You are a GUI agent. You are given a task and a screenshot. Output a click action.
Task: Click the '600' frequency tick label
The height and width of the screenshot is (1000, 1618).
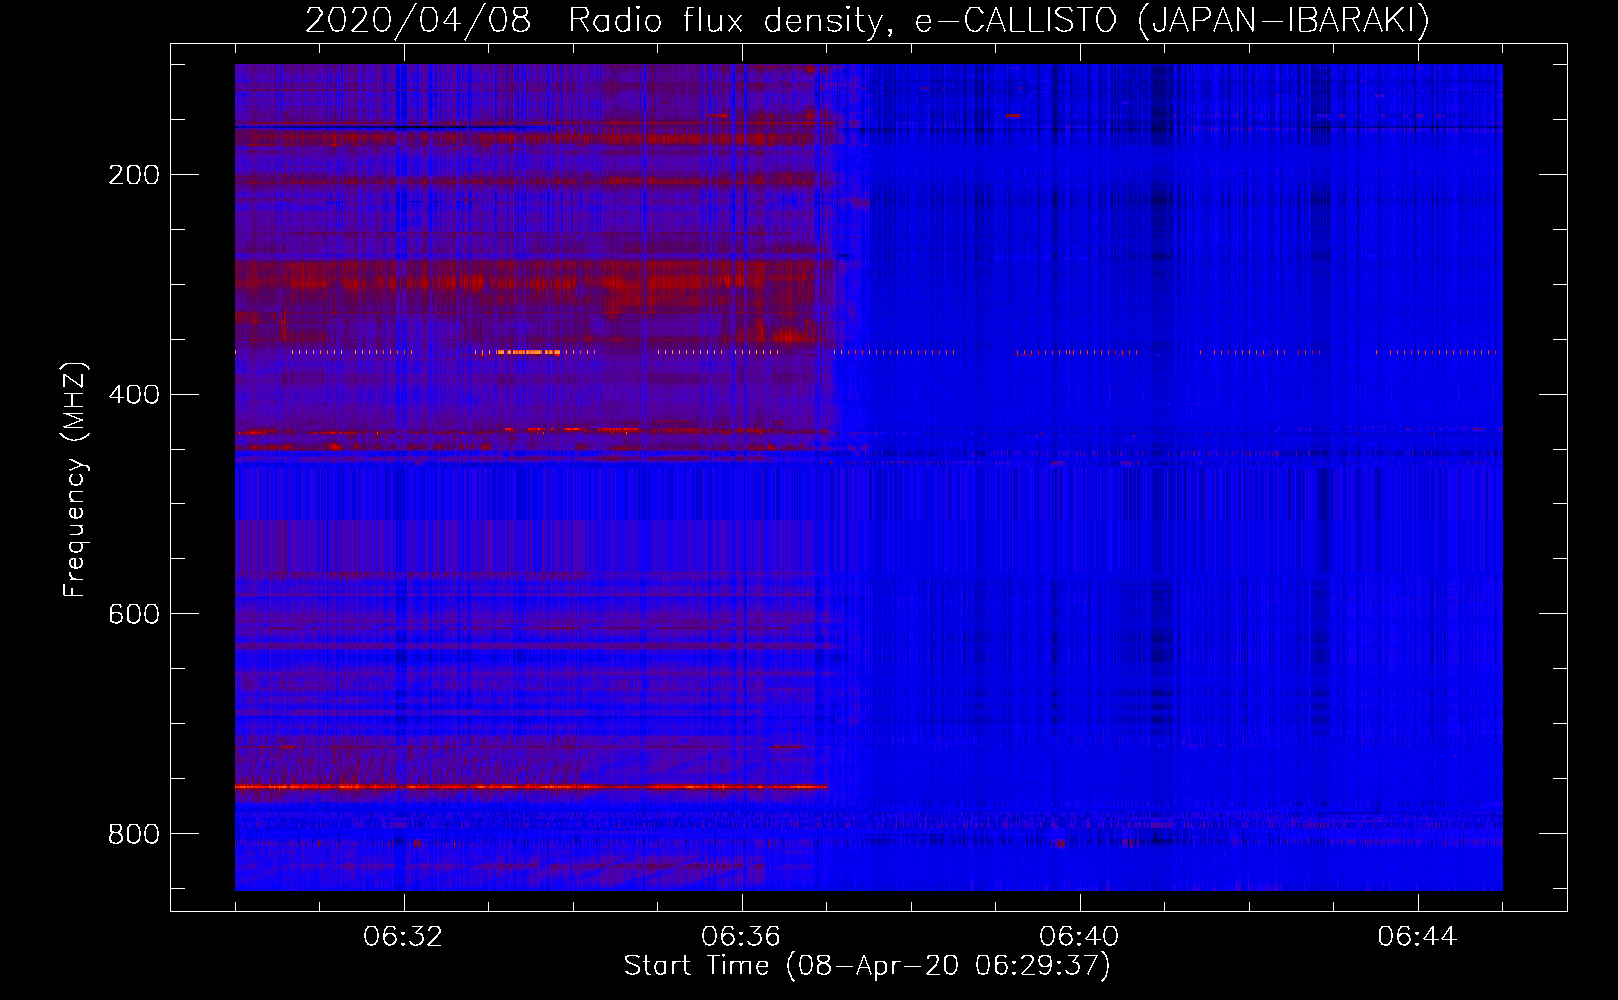pos(134,613)
